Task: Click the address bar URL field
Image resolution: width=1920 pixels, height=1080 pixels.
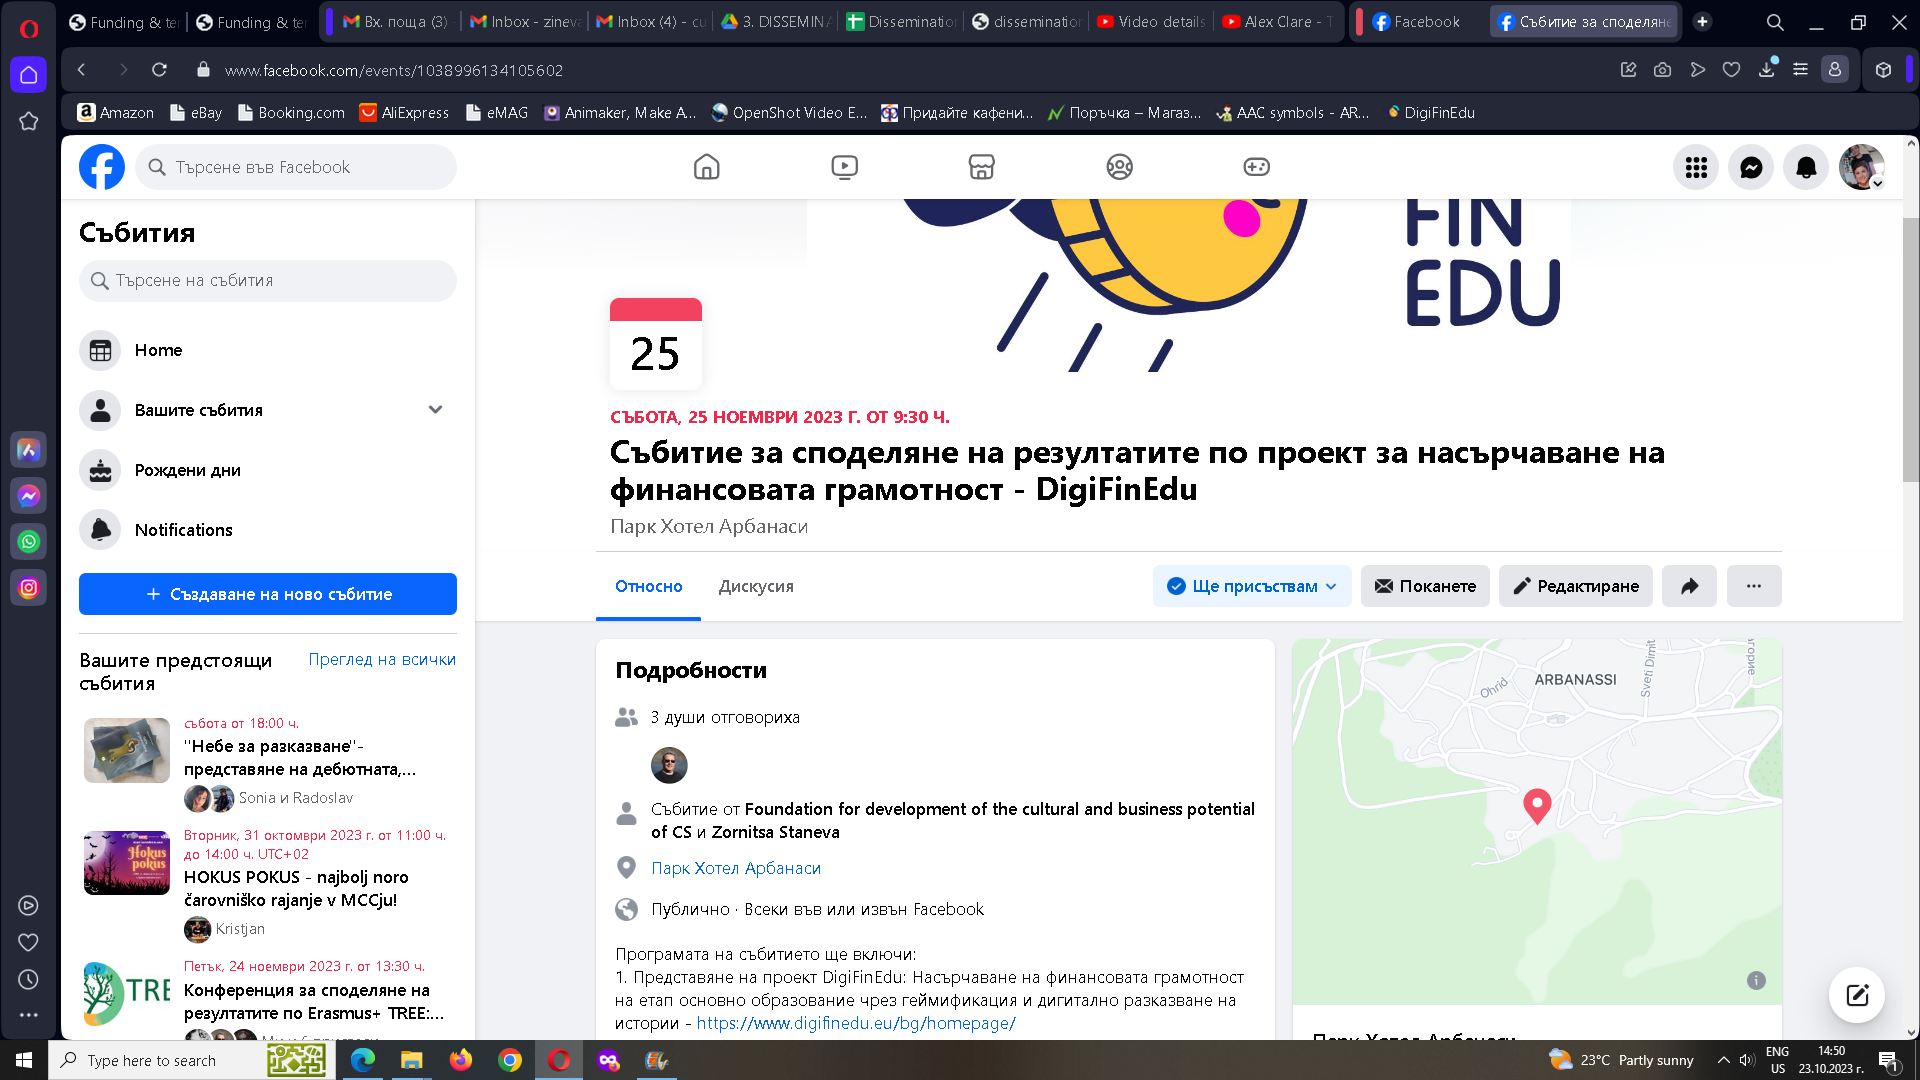Action: click(394, 70)
